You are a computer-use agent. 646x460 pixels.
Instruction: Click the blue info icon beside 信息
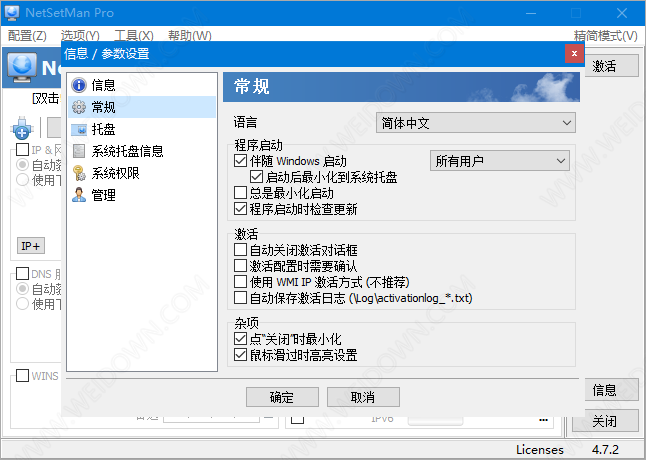click(79, 85)
